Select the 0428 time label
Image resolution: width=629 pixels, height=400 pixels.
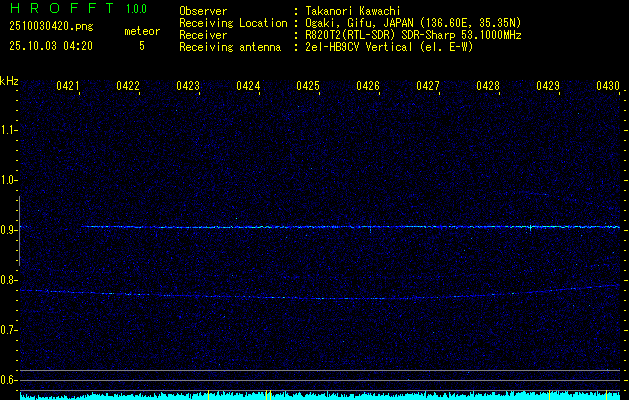tap(488, 87)
